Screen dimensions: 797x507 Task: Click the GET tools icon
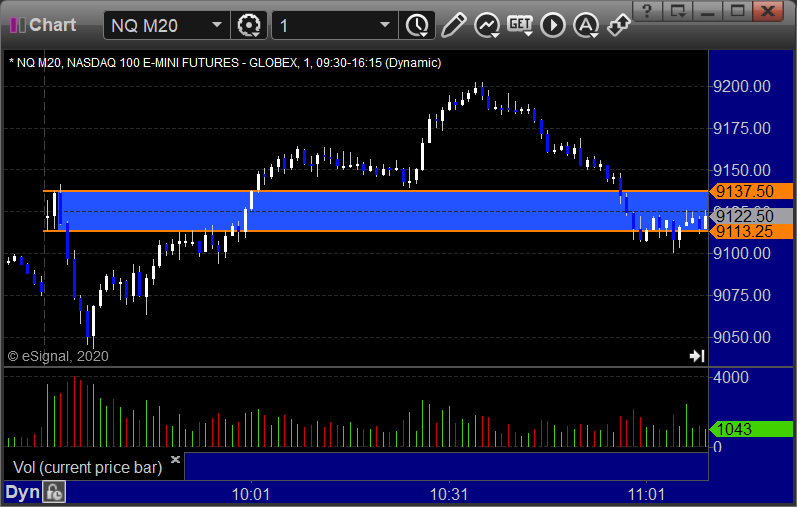point(519,25)
